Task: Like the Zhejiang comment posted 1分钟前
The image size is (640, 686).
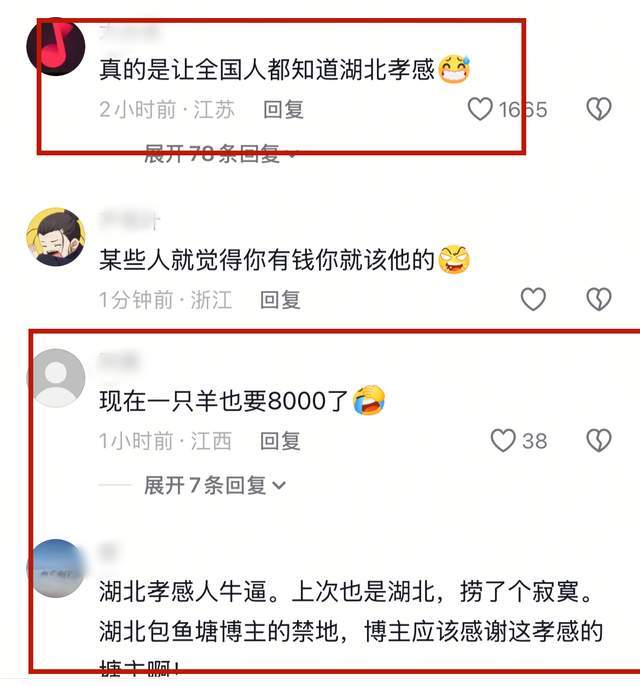Action: [x=533, y=299]
